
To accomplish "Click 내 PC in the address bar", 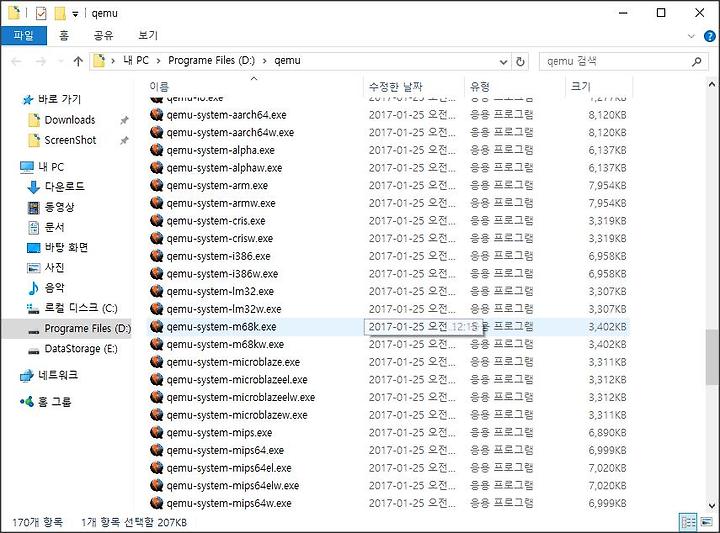I will [136, 60].
